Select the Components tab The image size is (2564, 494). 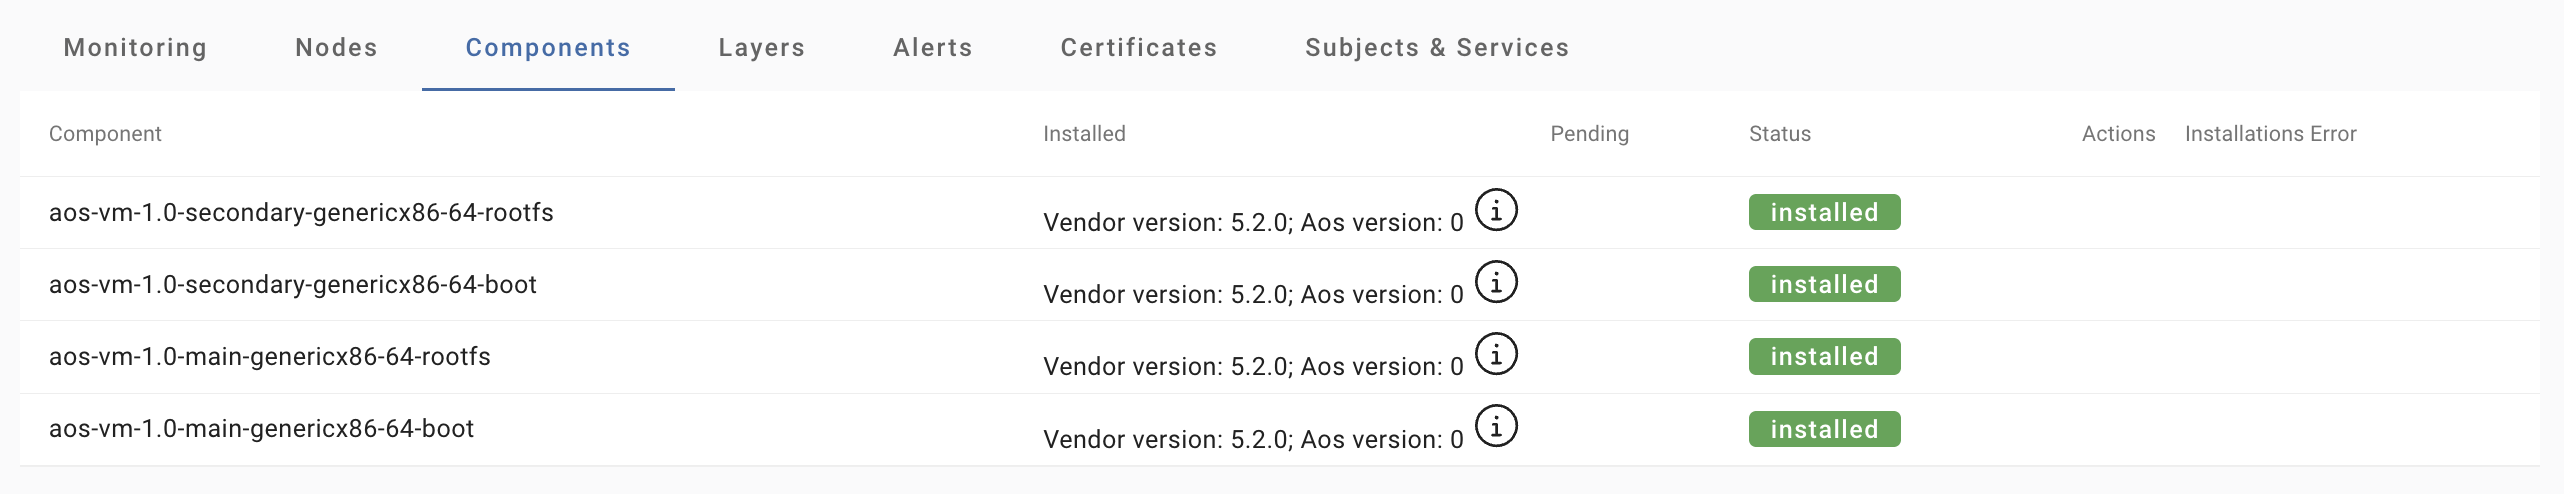pos(548,47)
